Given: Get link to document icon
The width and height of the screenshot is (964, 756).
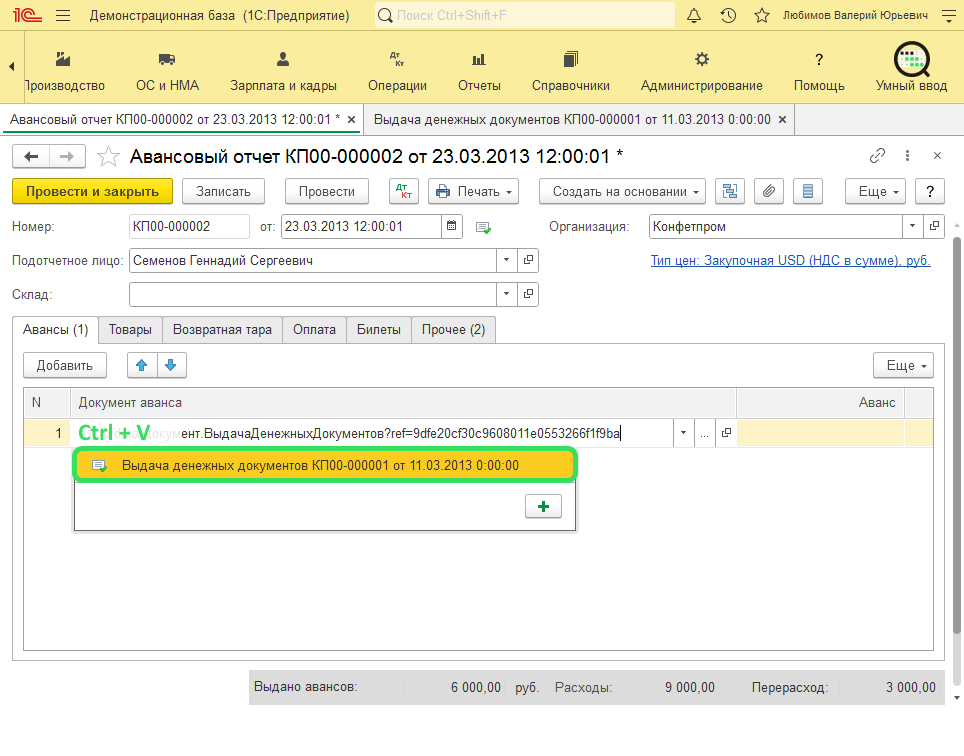Looking at the screenshot, I should (x=877, y=156).
